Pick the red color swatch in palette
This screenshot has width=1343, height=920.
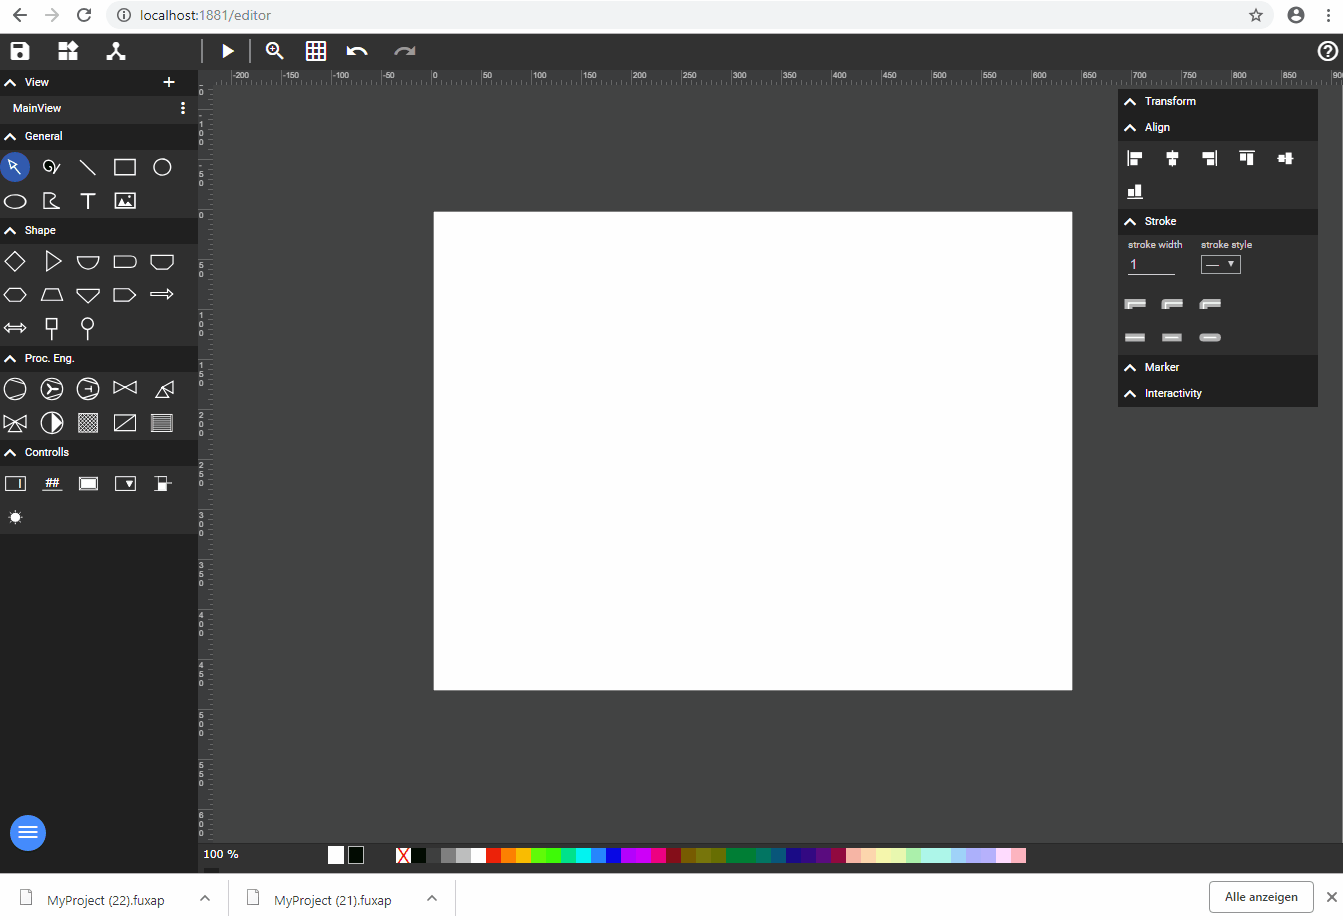(493, 855)
